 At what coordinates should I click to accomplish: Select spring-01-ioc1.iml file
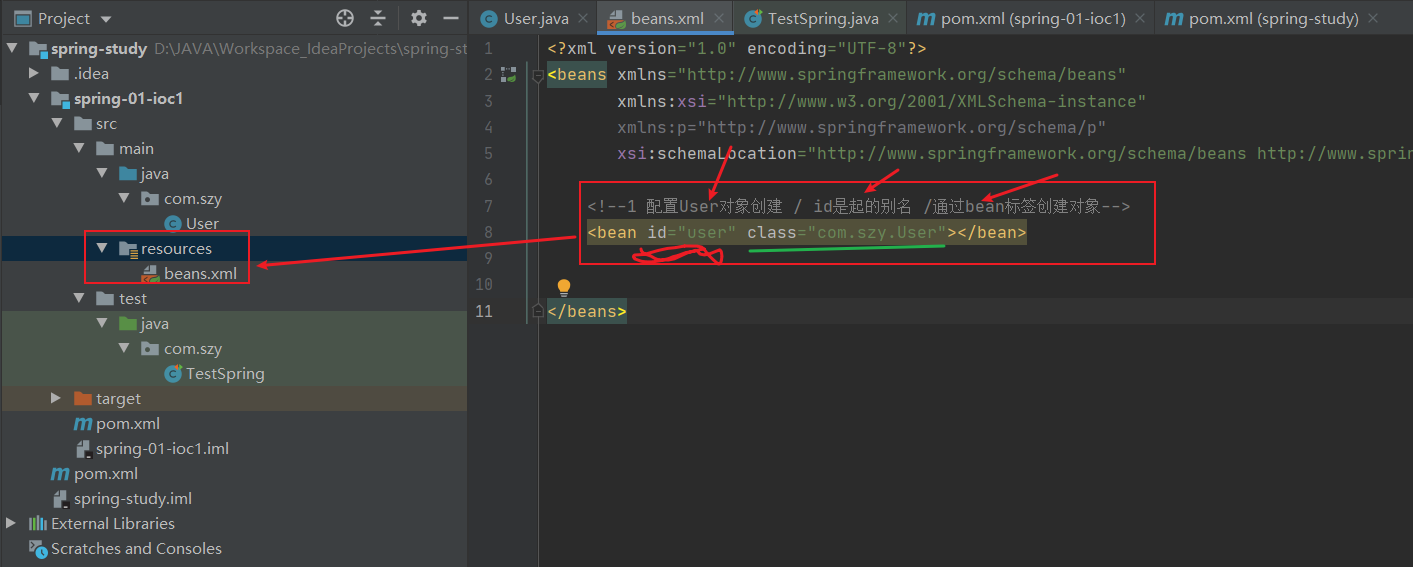tap(162, 449)
